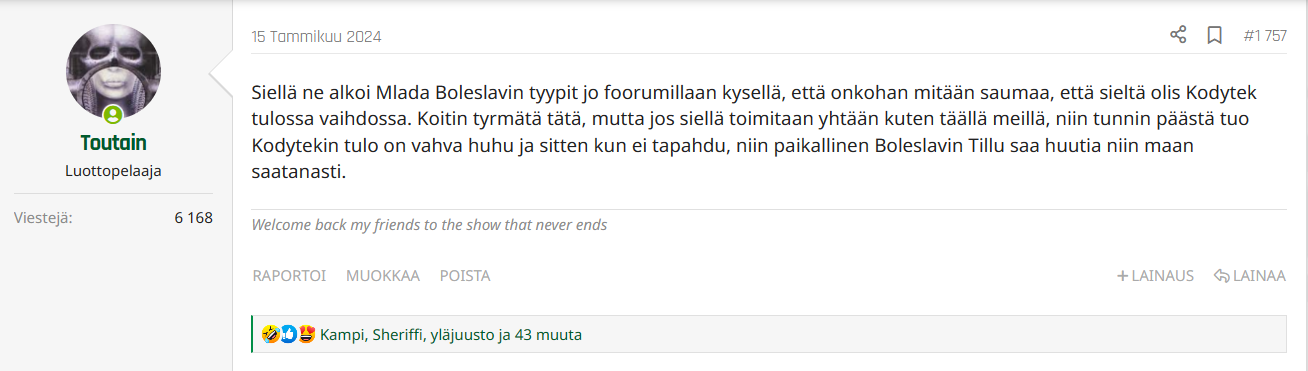This screenshot has width=1308, height=371.
Task: Click the green online status badge on avatar
Action: pos(113,115)
